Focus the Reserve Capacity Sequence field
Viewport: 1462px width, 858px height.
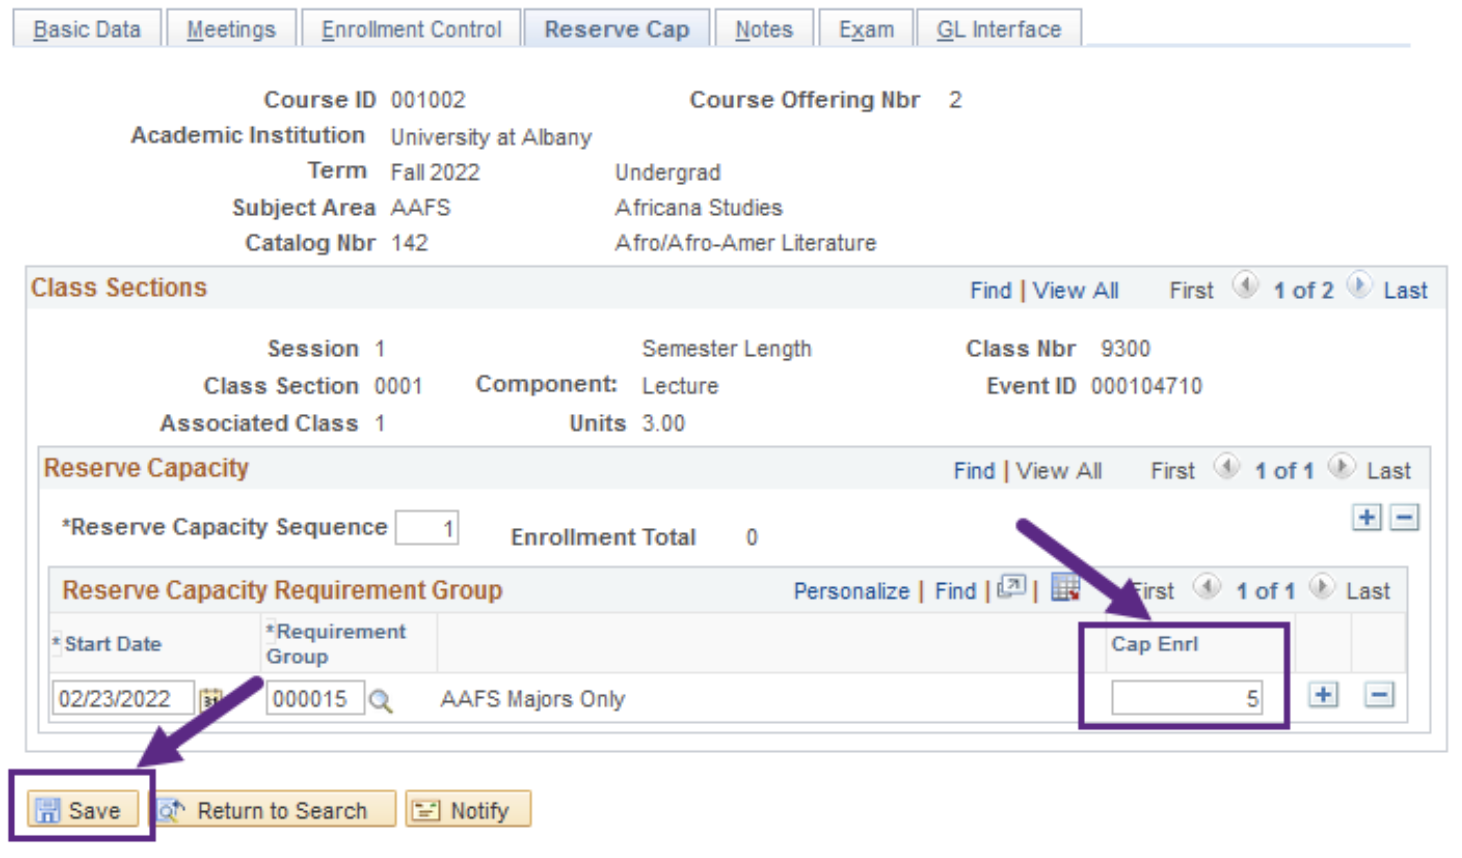[427, 528]
